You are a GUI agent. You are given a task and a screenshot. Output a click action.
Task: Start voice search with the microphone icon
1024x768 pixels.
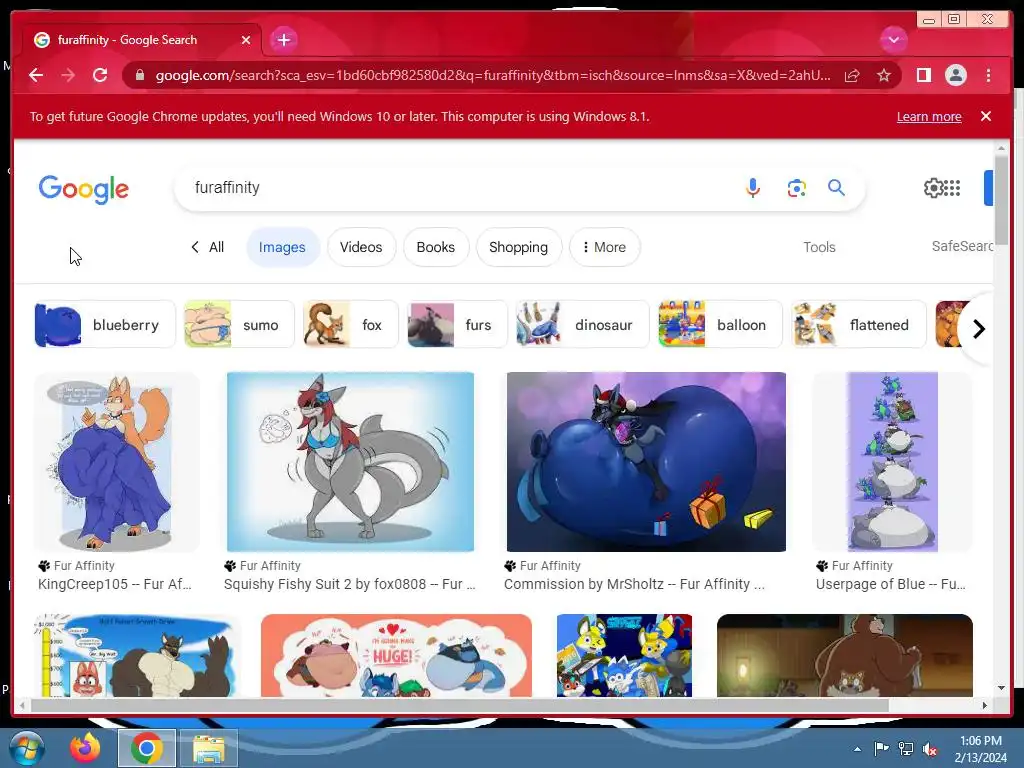(752, 188)
